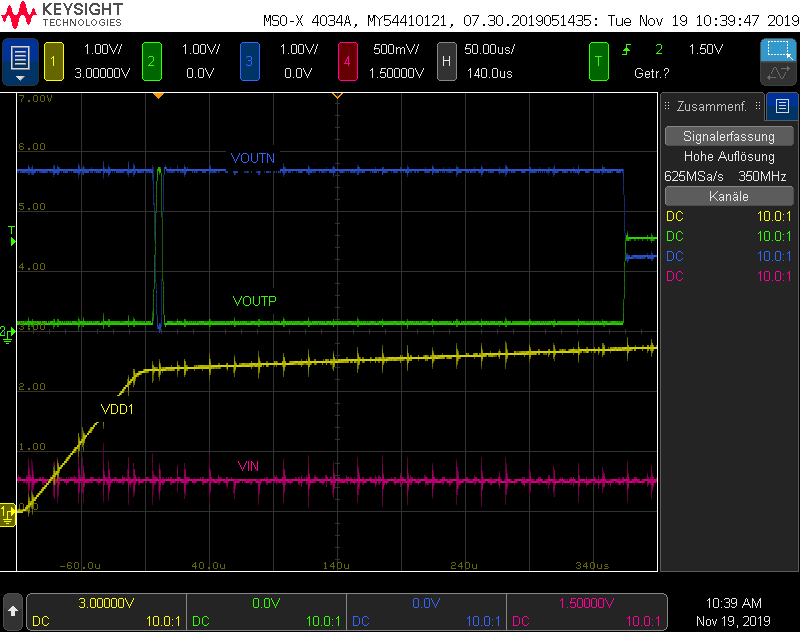Select the VOUTN waveform label
The width and height of the screenshot is (800, 632).
pyautogui.click(x=253, y=158)
